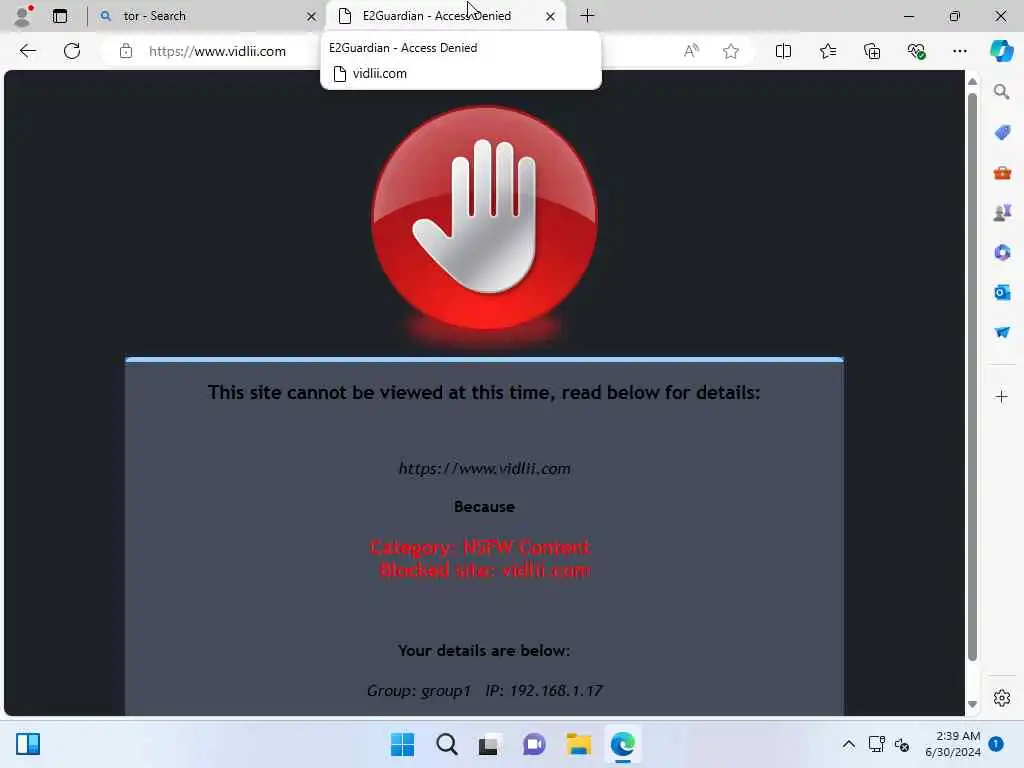Image resolution: width=1024 pixels, height=768 pixels.
Task: Open the network status tray icon
Action: click(876, 744)
